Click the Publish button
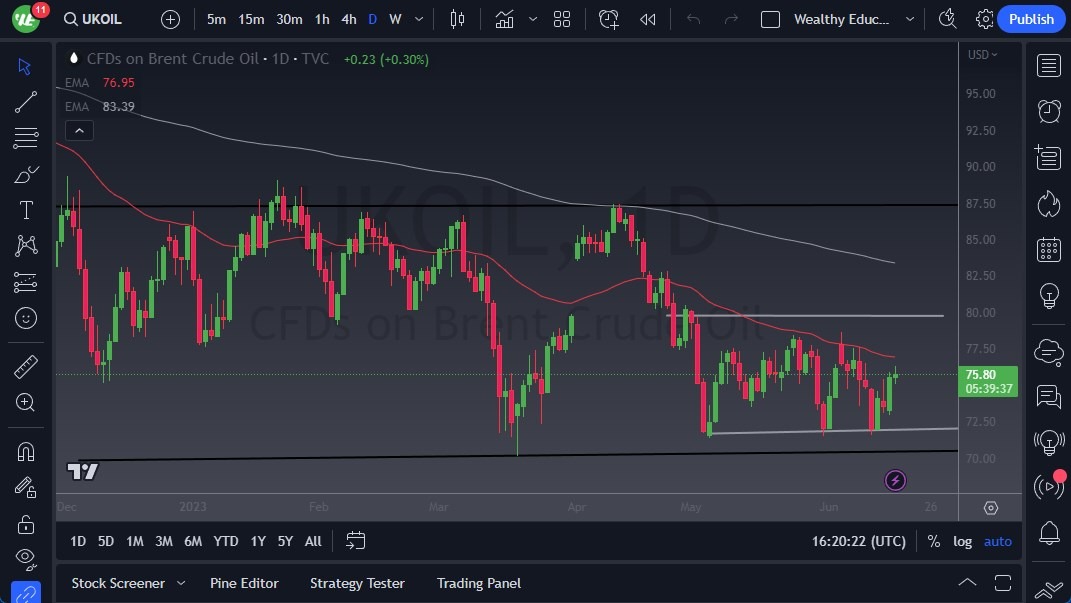 click(1031, 19)
